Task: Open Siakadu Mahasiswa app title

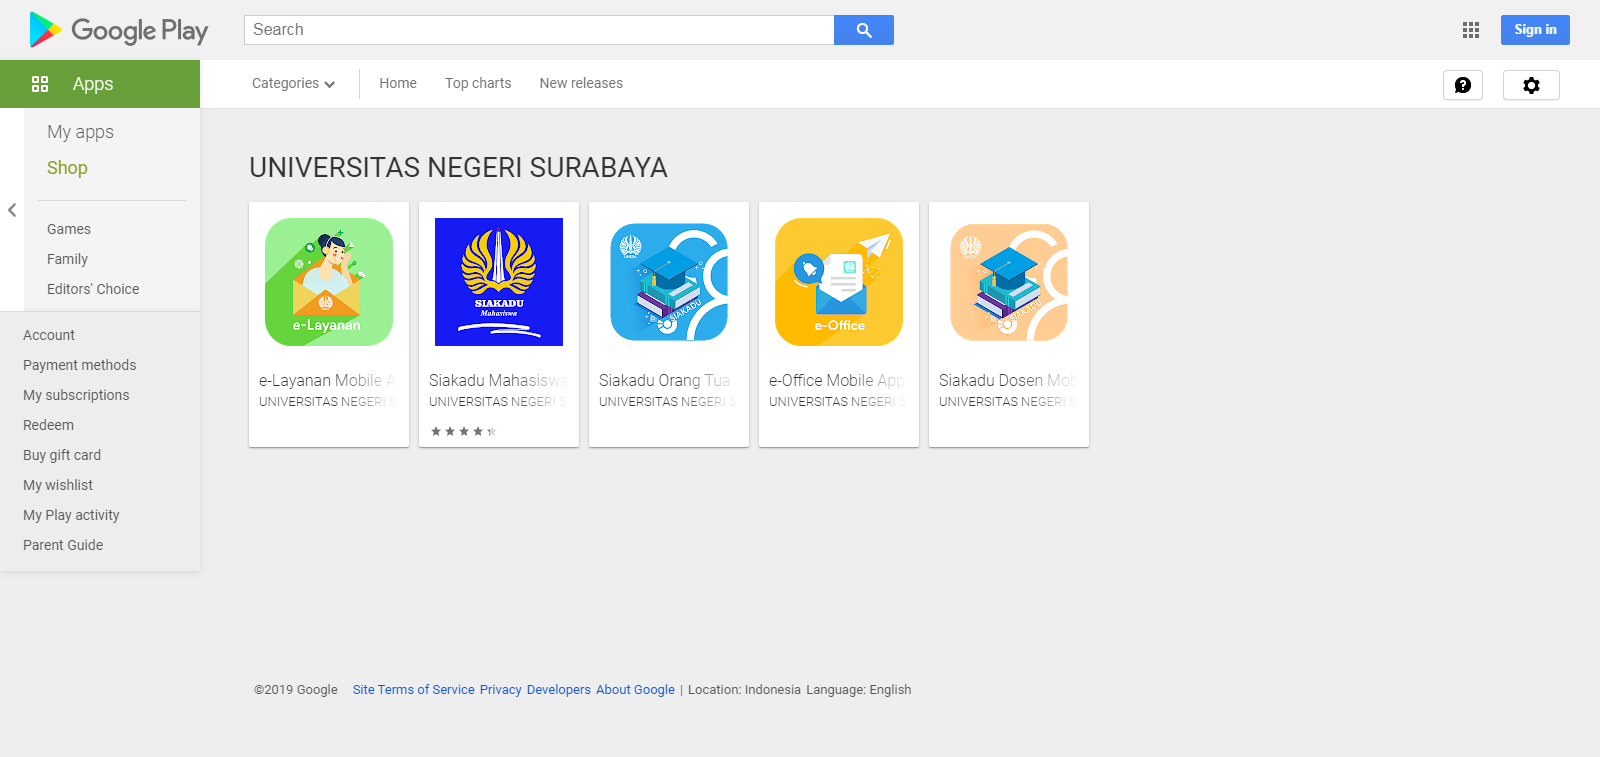Action: pos(498,380)
